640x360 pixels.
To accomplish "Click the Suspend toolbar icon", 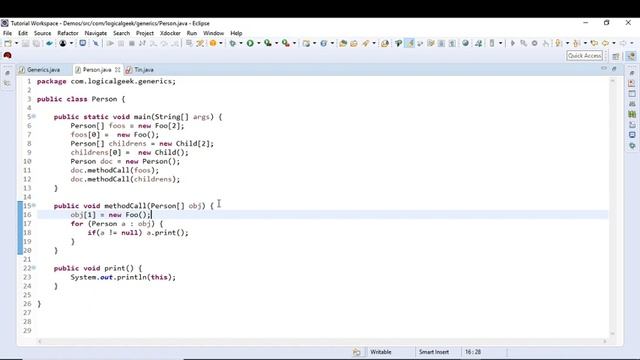I will [x=121, y=43].
